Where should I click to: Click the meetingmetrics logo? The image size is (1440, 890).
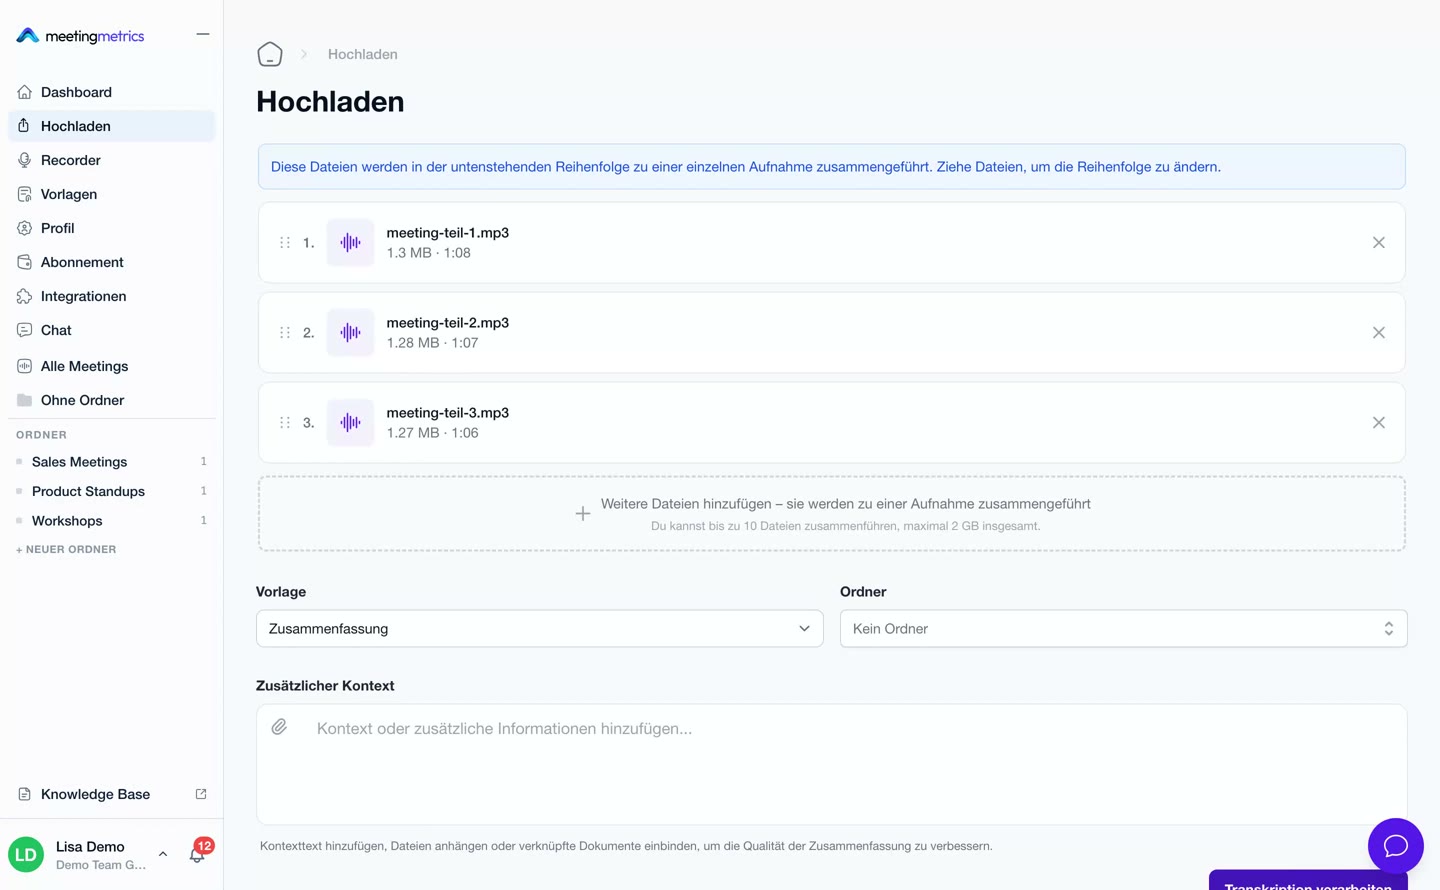tap(80, 36)
